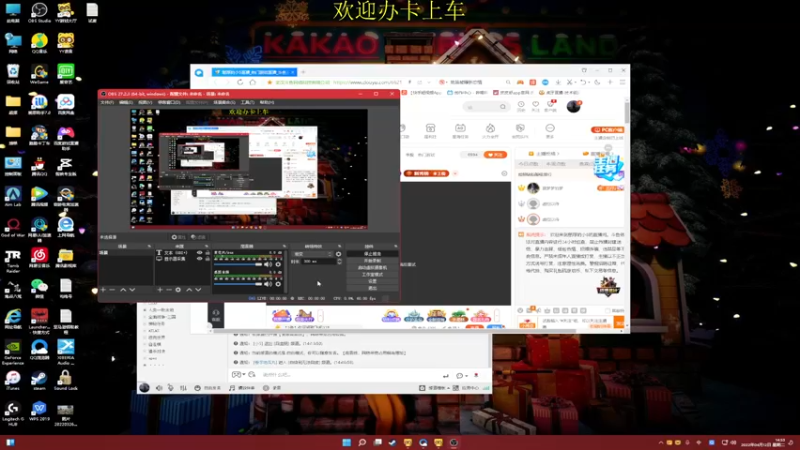The height and width of the screenshot is (450, 800).
Task: Click the PC client download button
Action: point(607,130)
